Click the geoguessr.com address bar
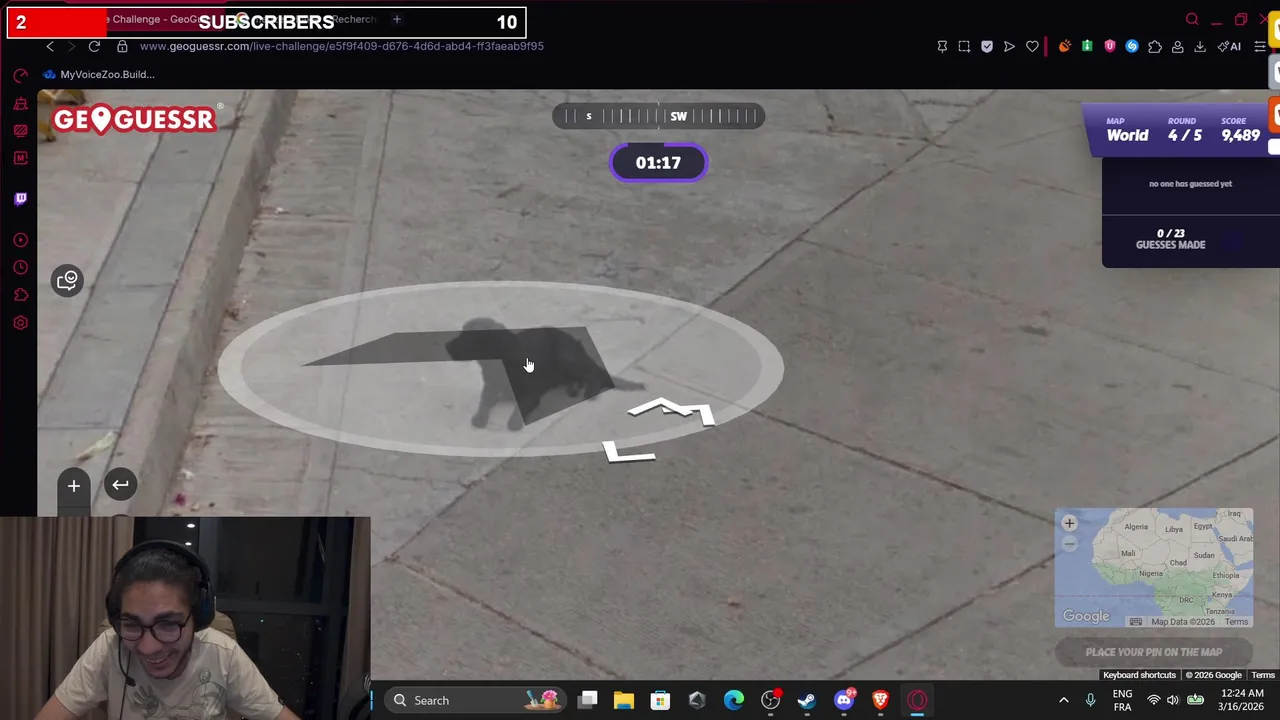 point(342,46)
